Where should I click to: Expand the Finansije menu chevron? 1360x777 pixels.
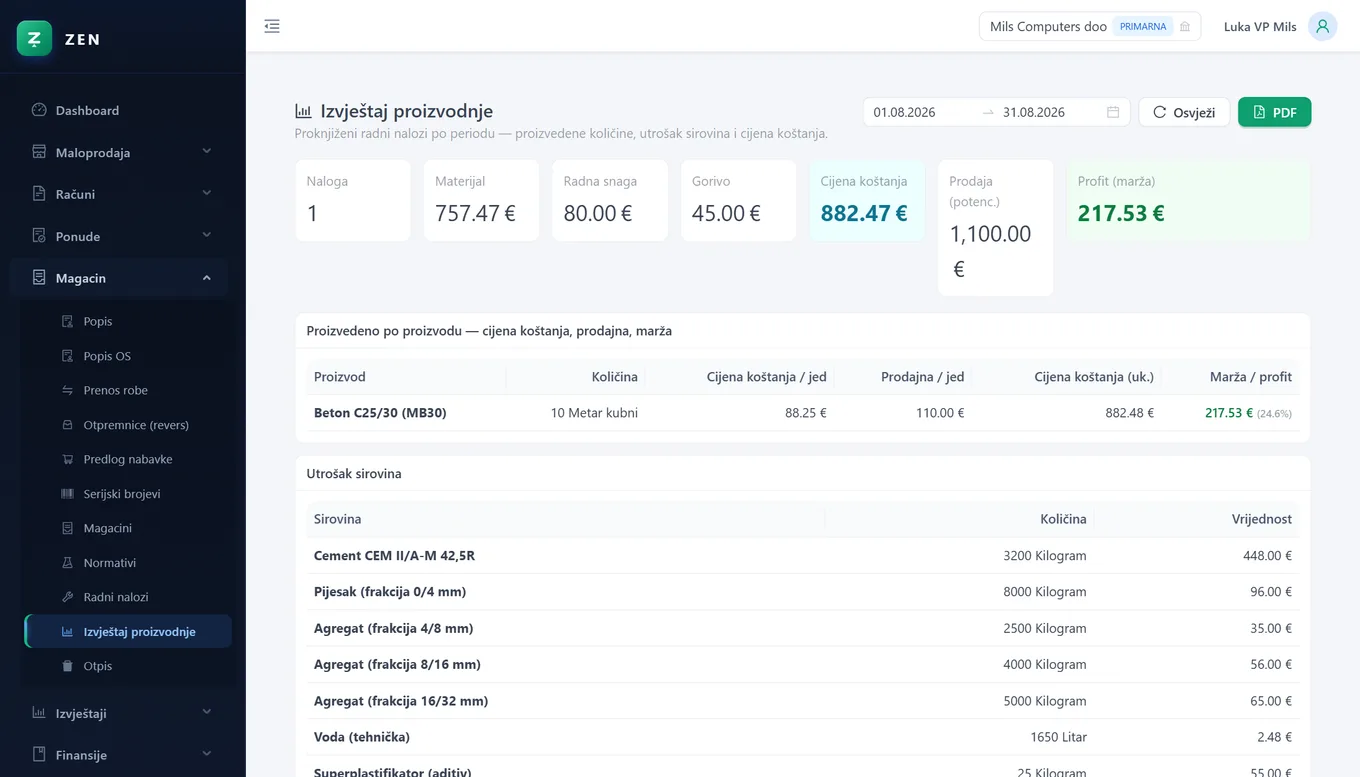(207, 754)
